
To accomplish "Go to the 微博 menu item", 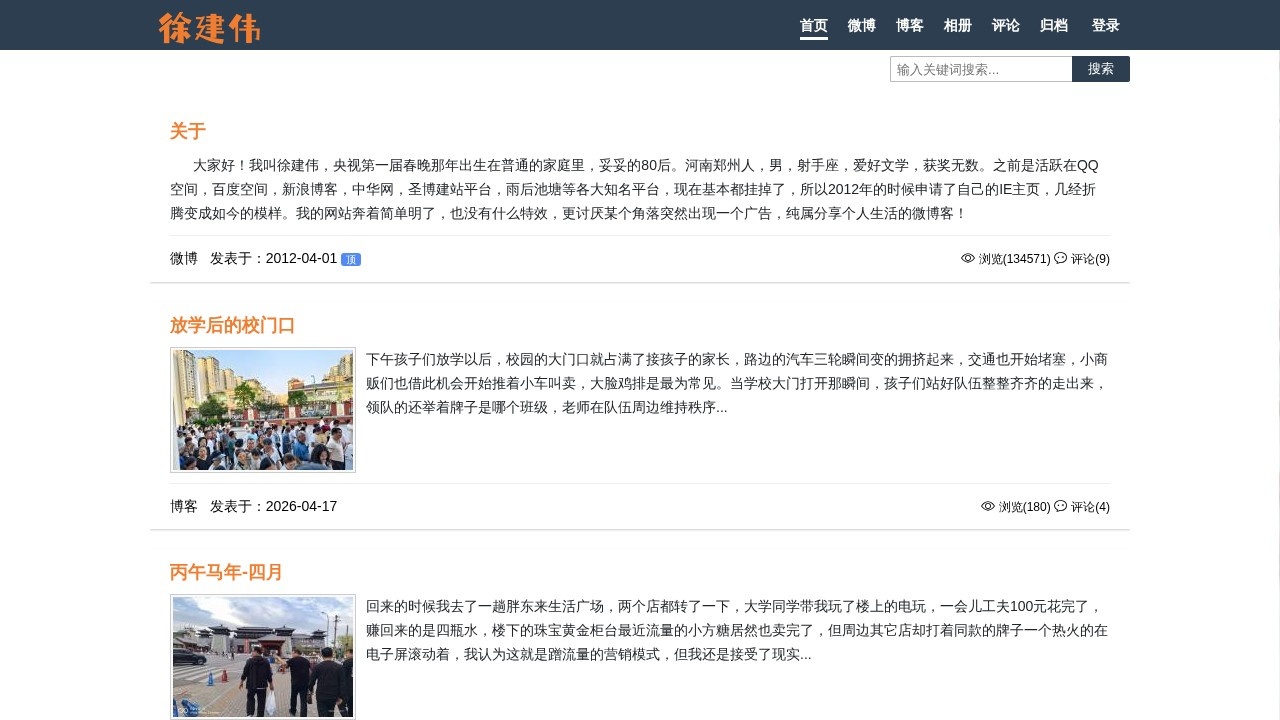I will pyautogui.click(x=861, y=26).
